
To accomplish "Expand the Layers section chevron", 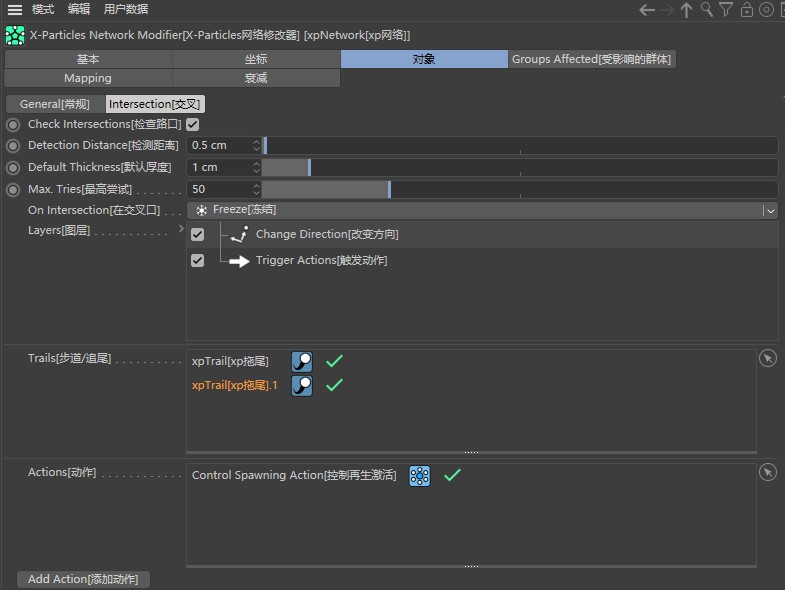I will tap(181, 229).
